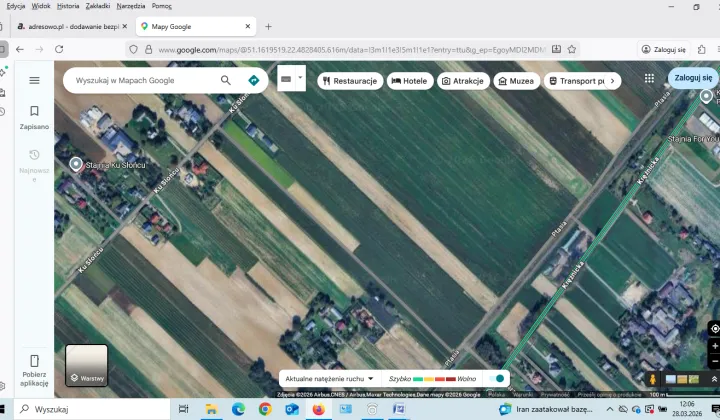720x420 pixels.
Task: Zoom in with the plus button
Action: (714, 346)
